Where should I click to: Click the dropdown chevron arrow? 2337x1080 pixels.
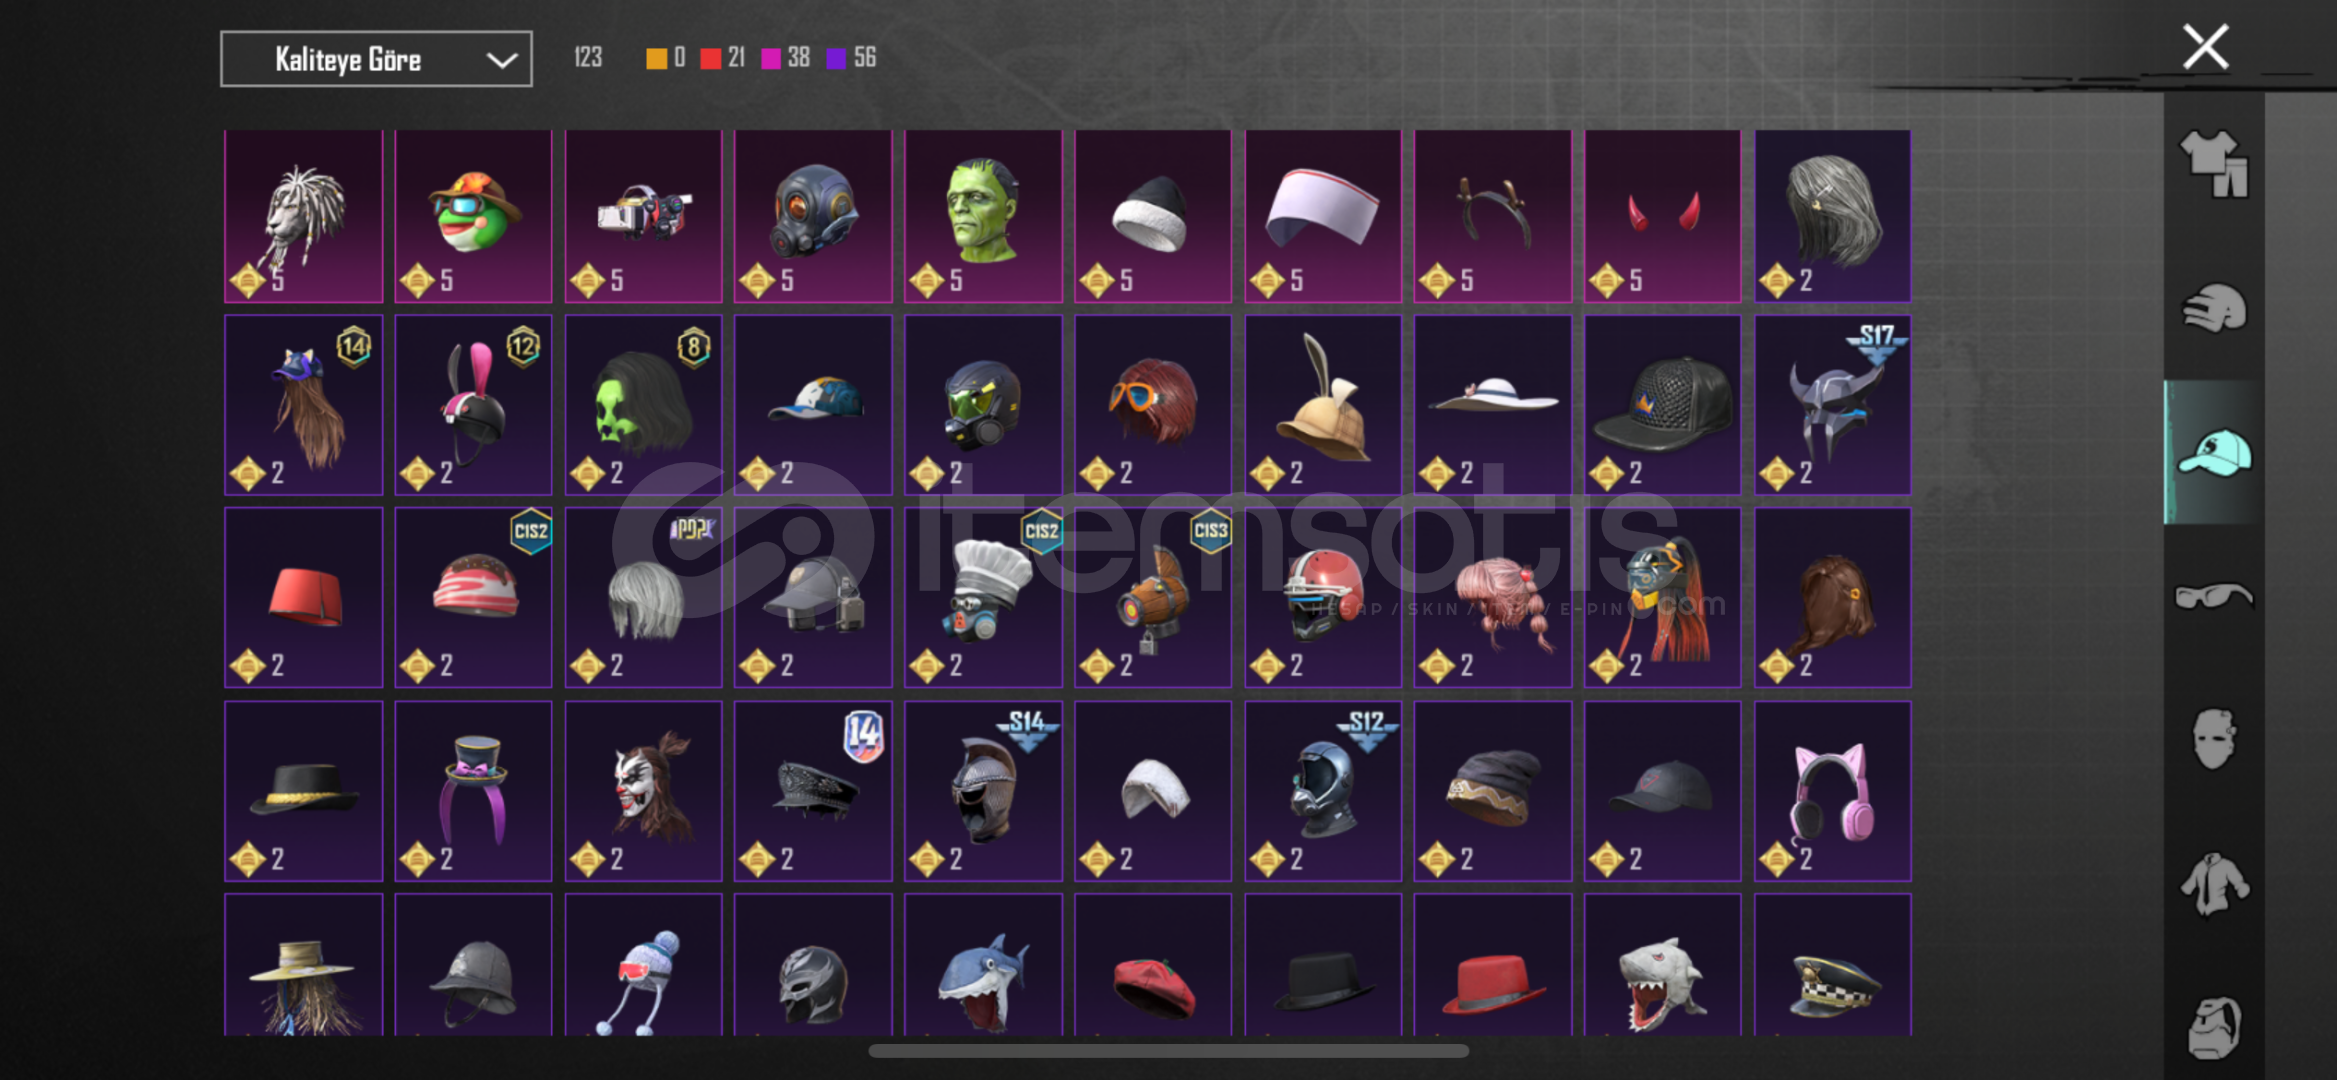501,60
